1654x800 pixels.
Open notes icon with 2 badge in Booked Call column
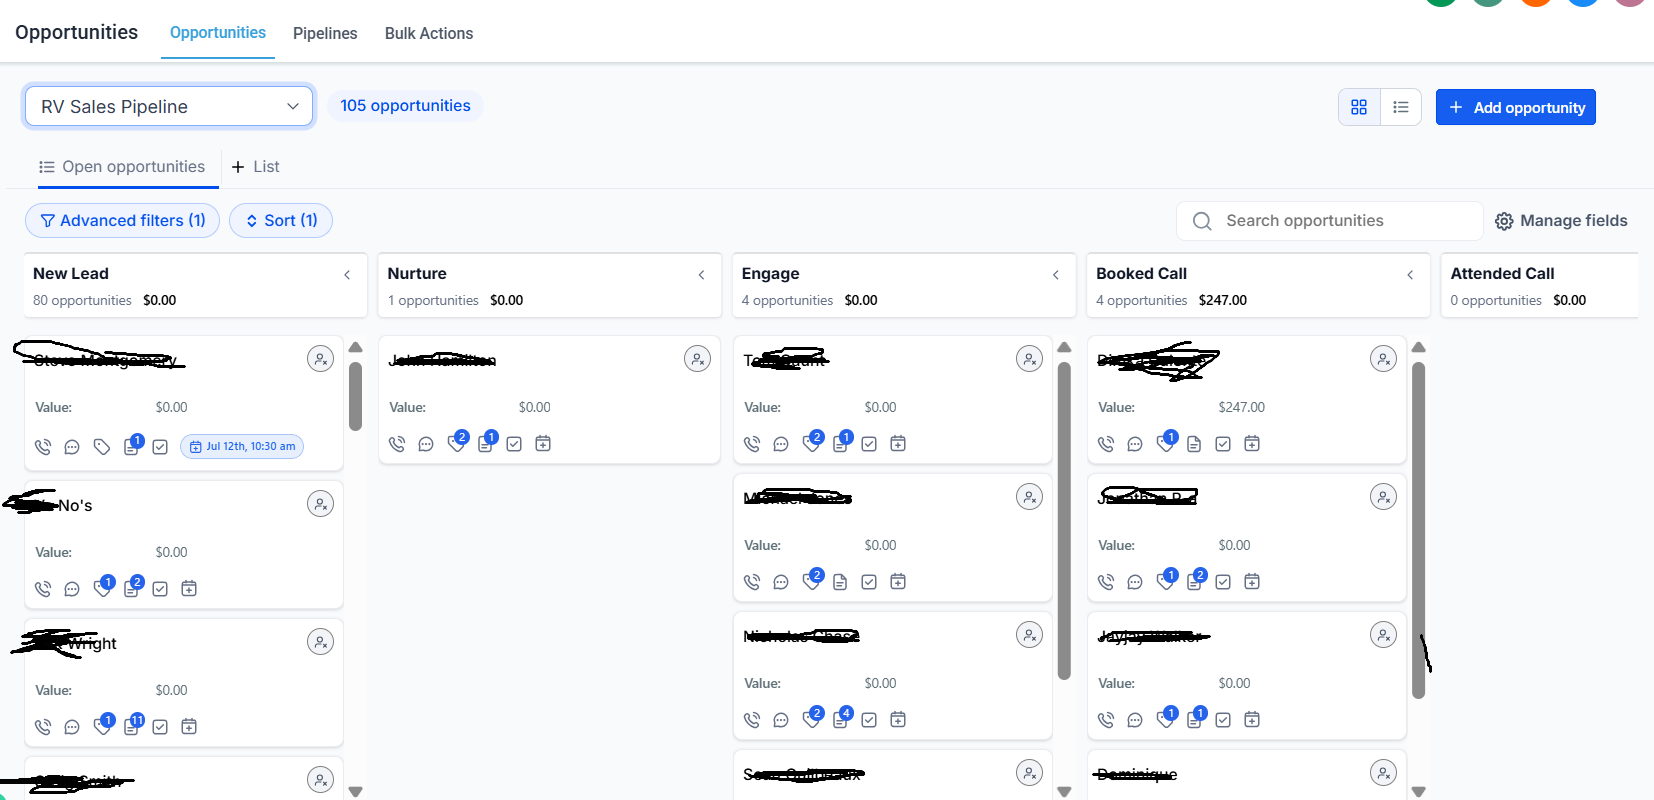point(1196,580)
